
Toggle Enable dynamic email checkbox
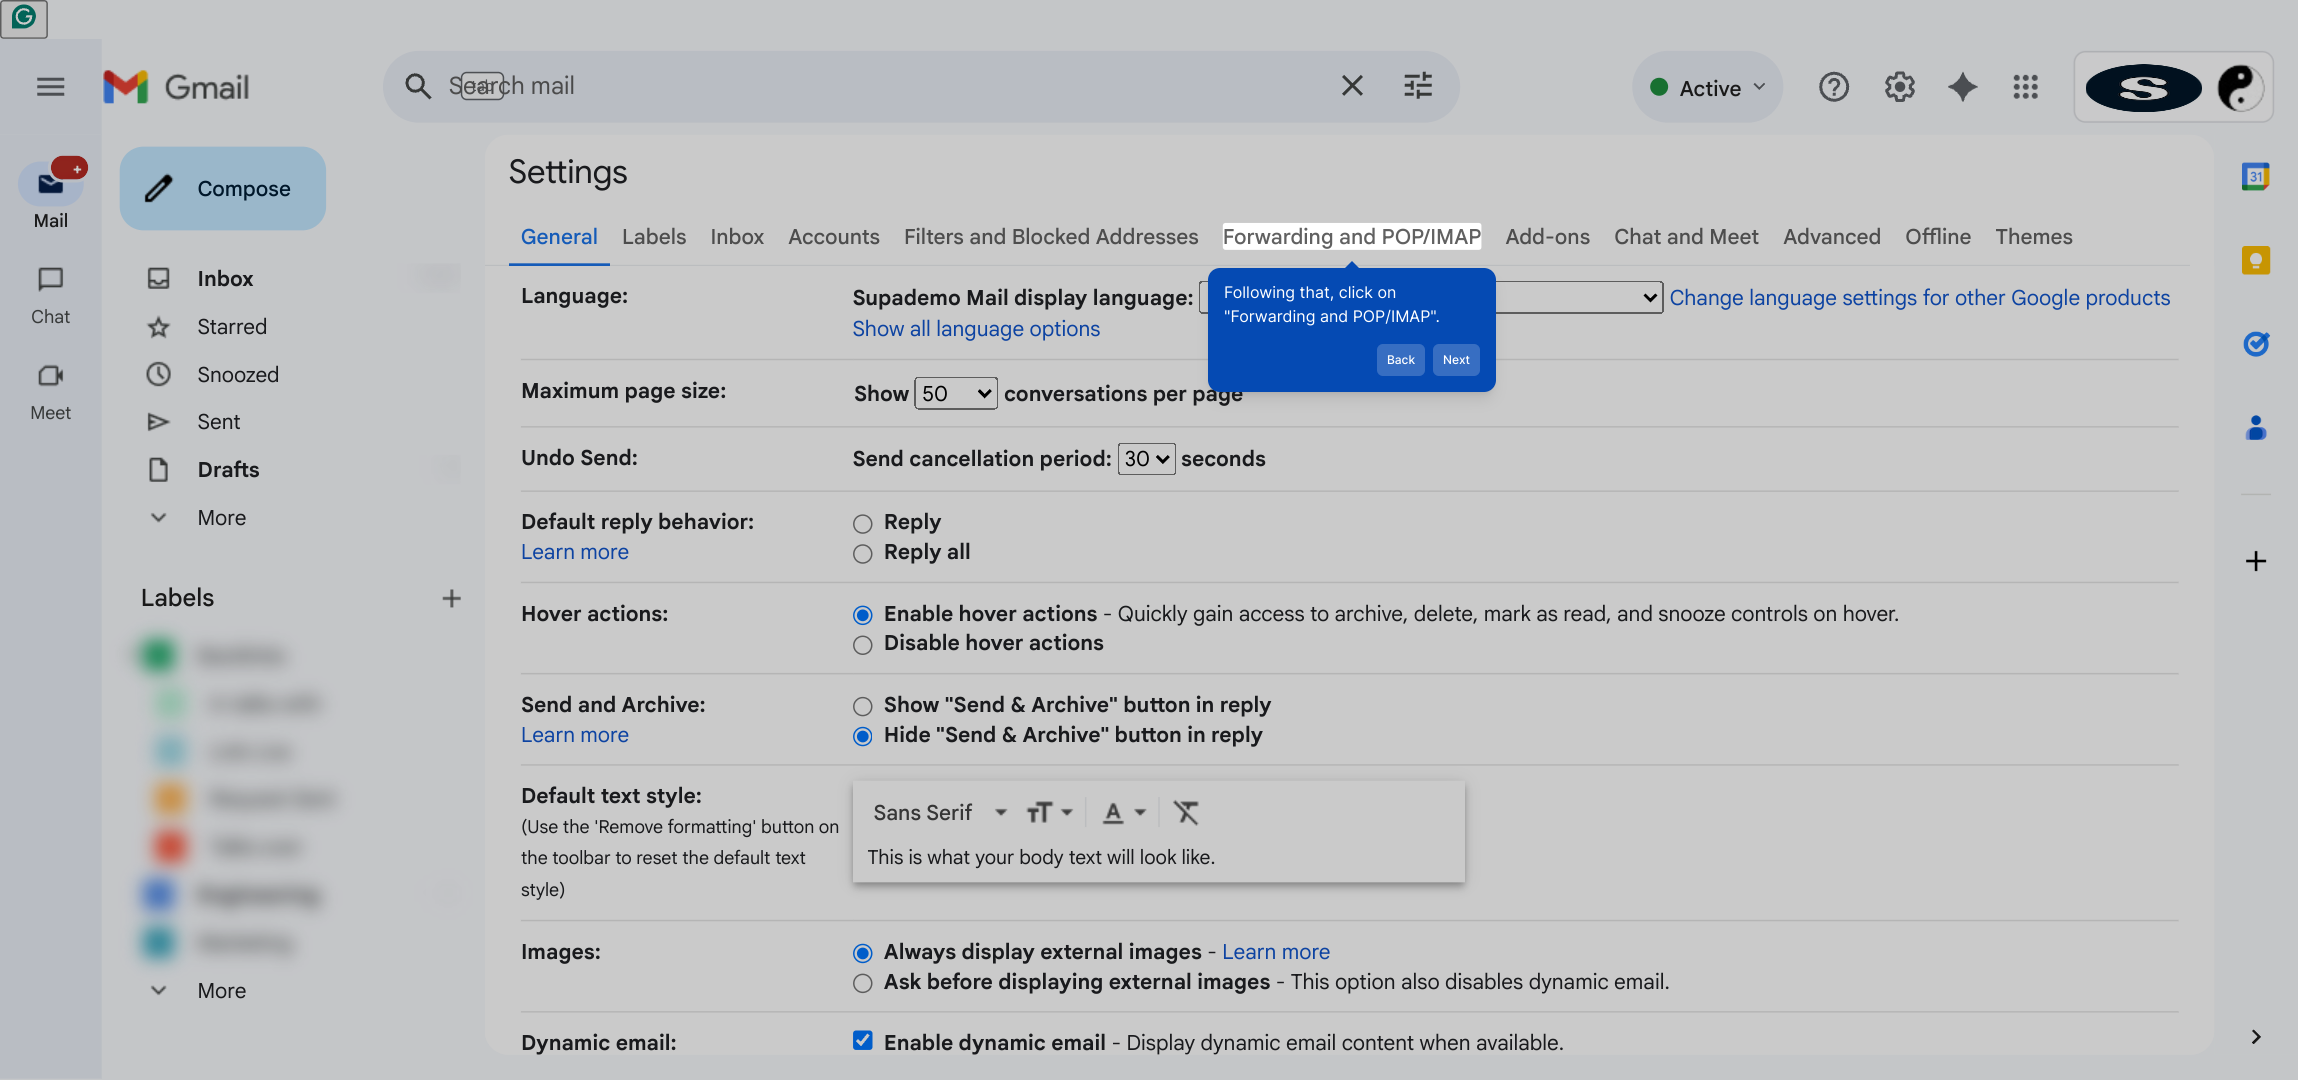click(862, 1041)
